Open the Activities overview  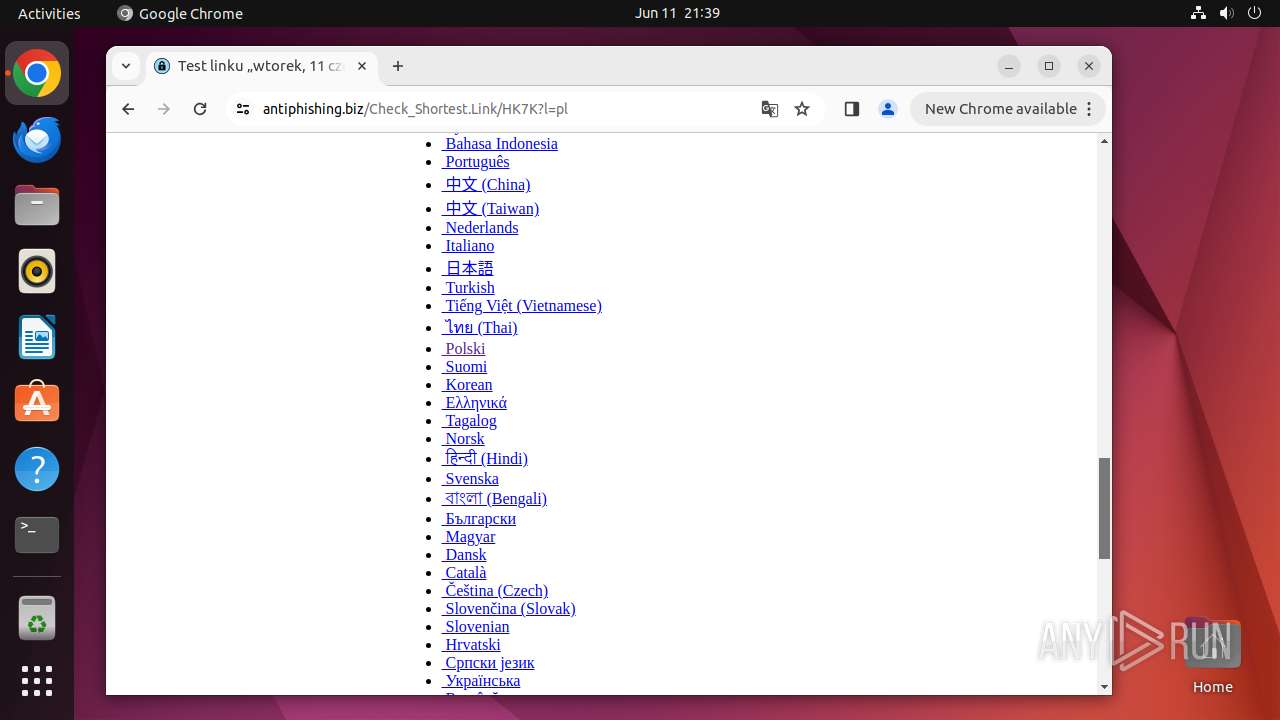tap(49, 13)
